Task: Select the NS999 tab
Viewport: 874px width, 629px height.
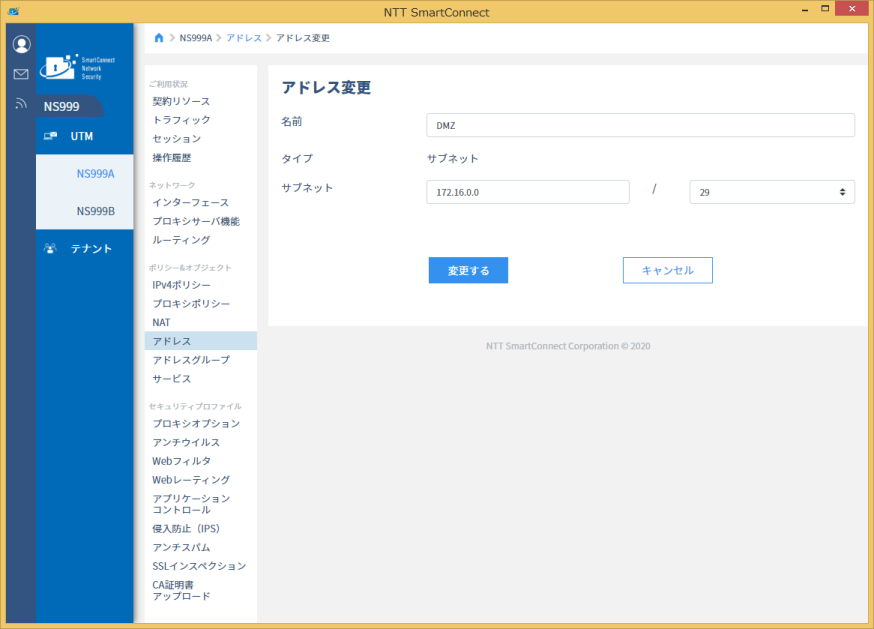Action: 69,107
